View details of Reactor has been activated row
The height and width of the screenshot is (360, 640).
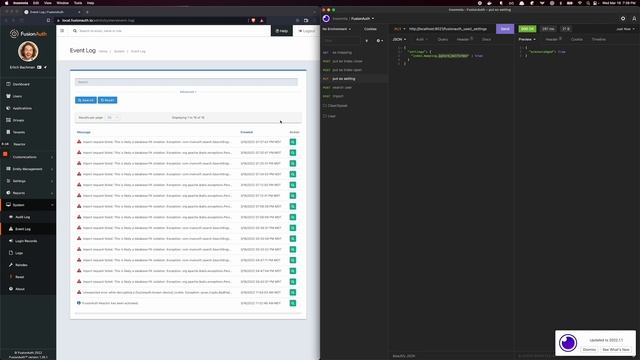293,303
